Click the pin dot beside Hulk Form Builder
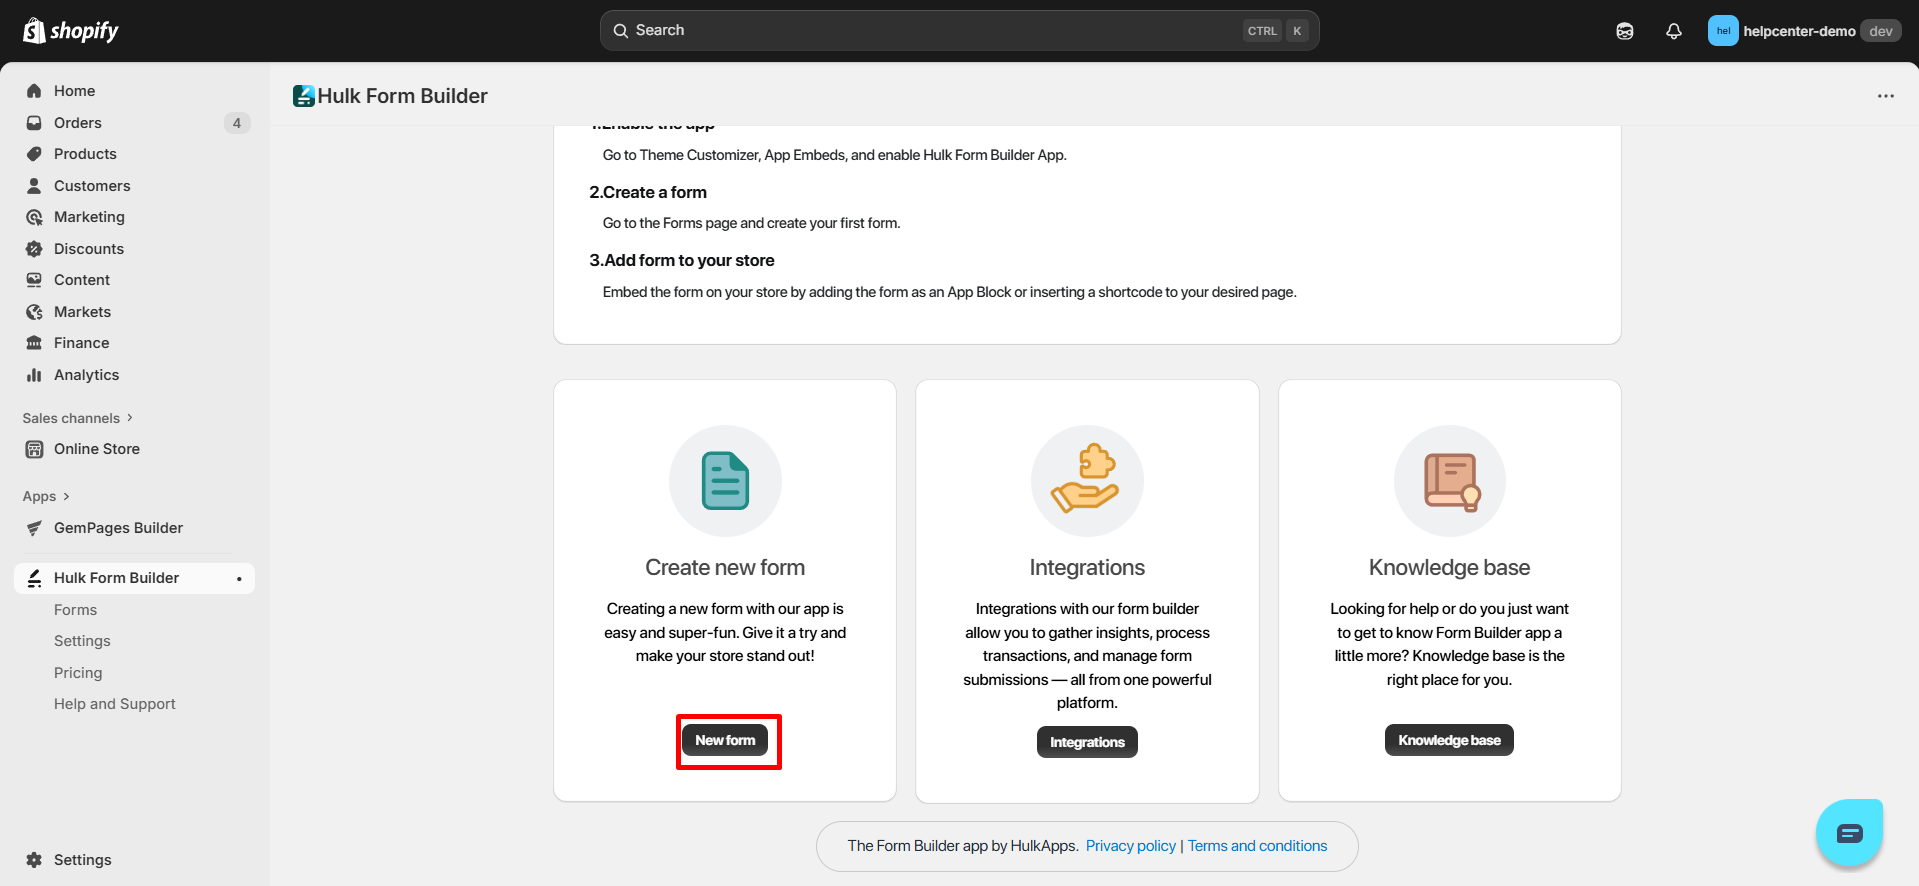Screen dimensions: 1919x886 tap(239, 579)
